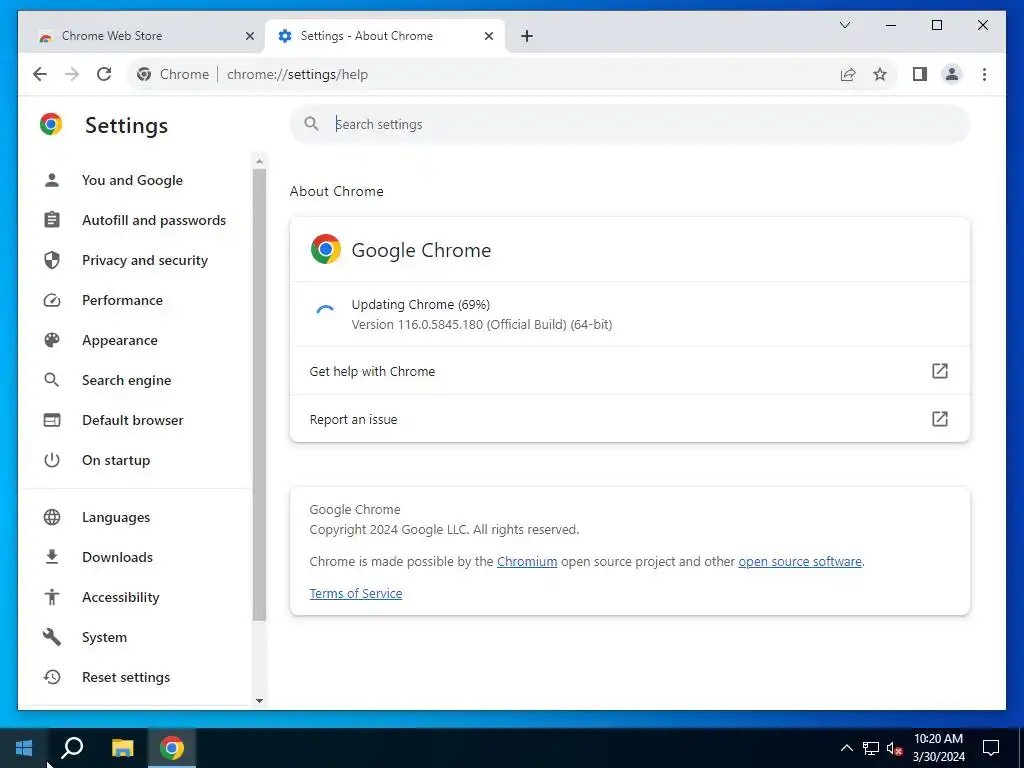Image resolution: width=1024 pixels, height=768 pixels.
Task: Click sidebar scrollbar up arrow
Action: [x=259, y=161]
